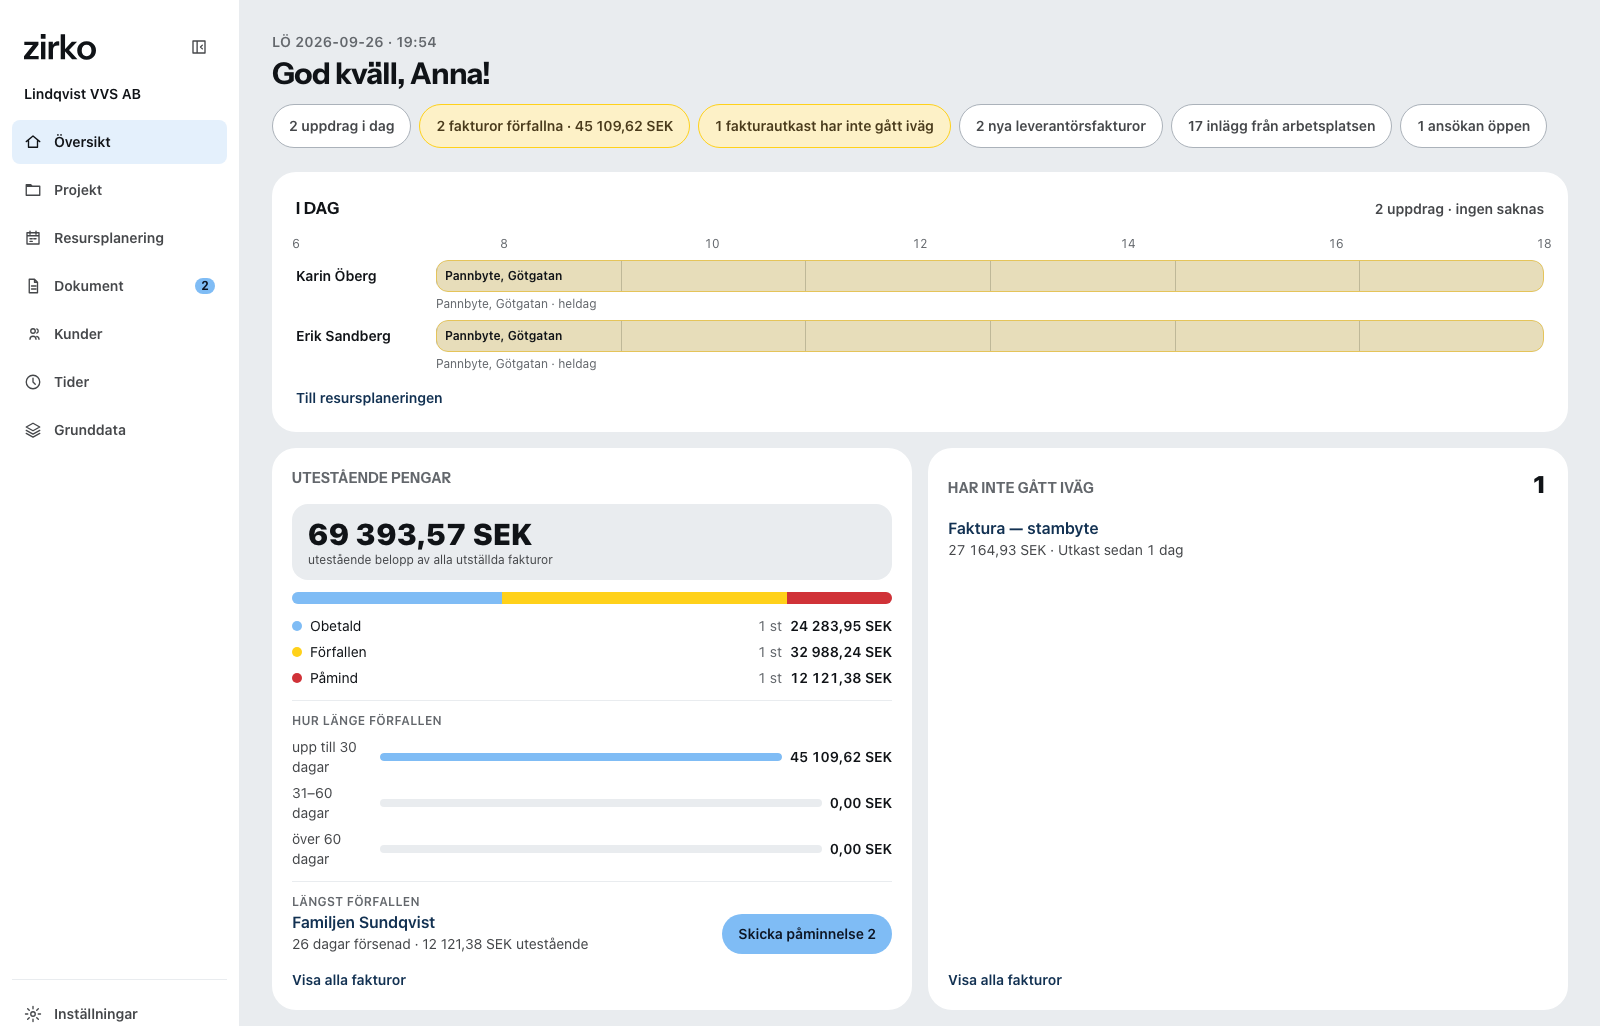Click the Dokument file icon
Screen dimensions: 1600x1026
[x=33, y=286]
